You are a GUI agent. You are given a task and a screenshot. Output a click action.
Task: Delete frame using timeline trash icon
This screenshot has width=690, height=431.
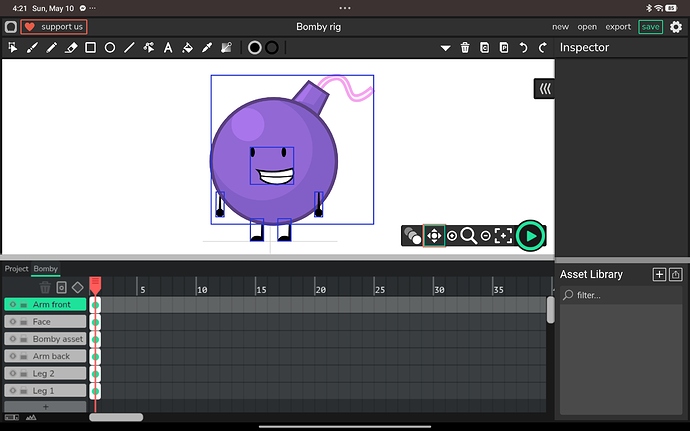45,287
